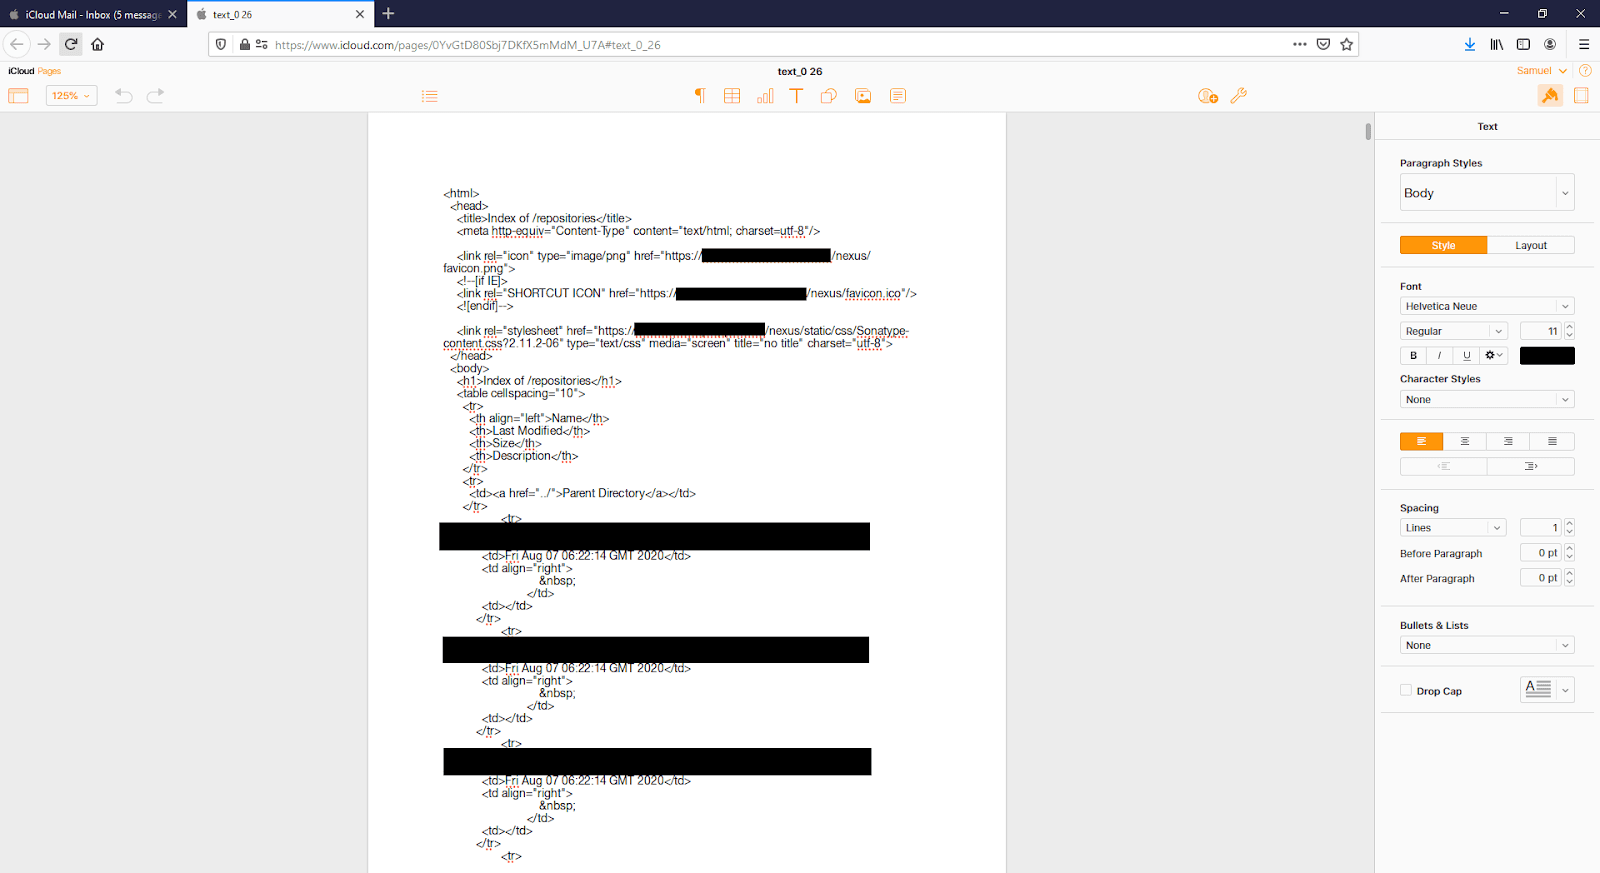Toggle italic text formatting
The height and width of the screenshot is (873, 1600).
pyautogui.click(x=1439, y=355)
